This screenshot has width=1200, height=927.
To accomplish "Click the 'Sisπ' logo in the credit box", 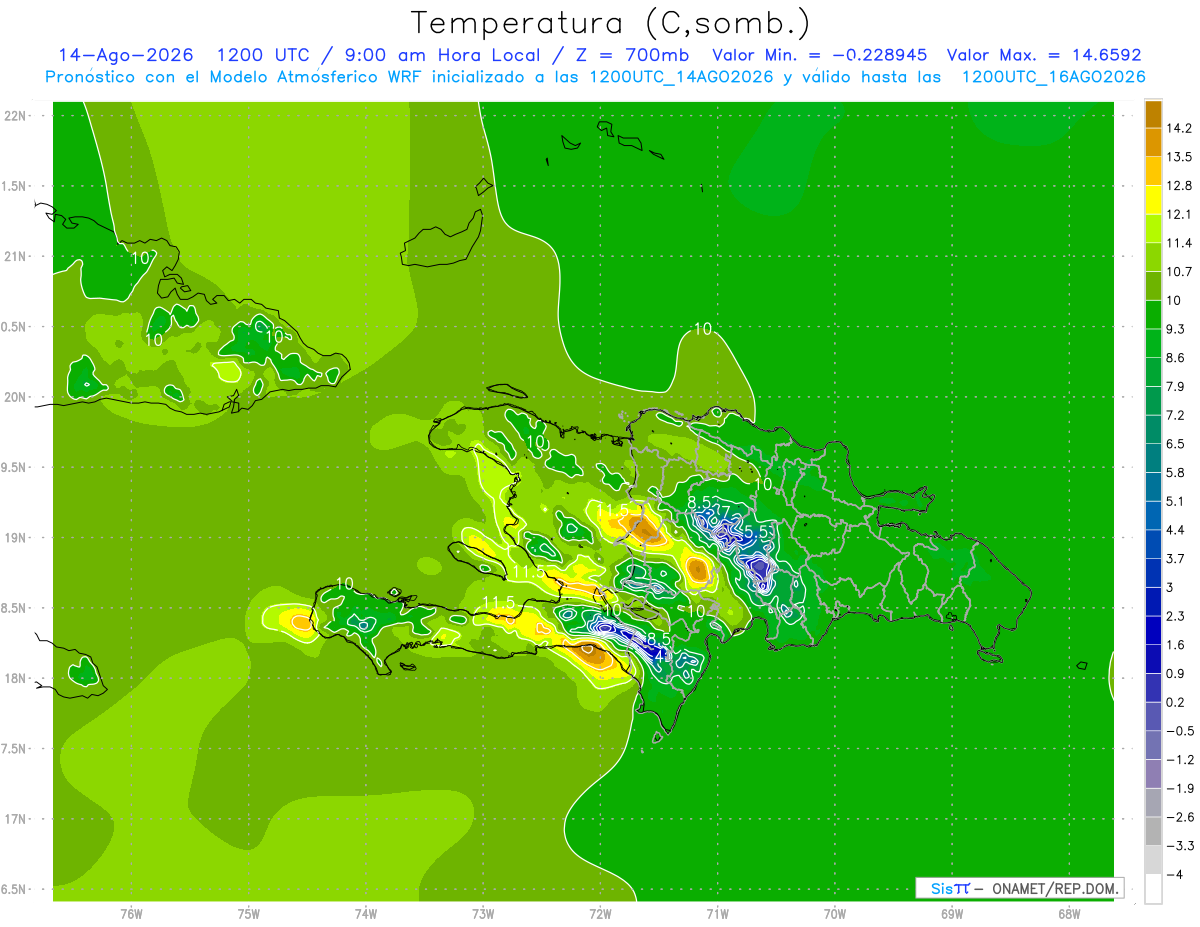I will (x=949, y=888).
